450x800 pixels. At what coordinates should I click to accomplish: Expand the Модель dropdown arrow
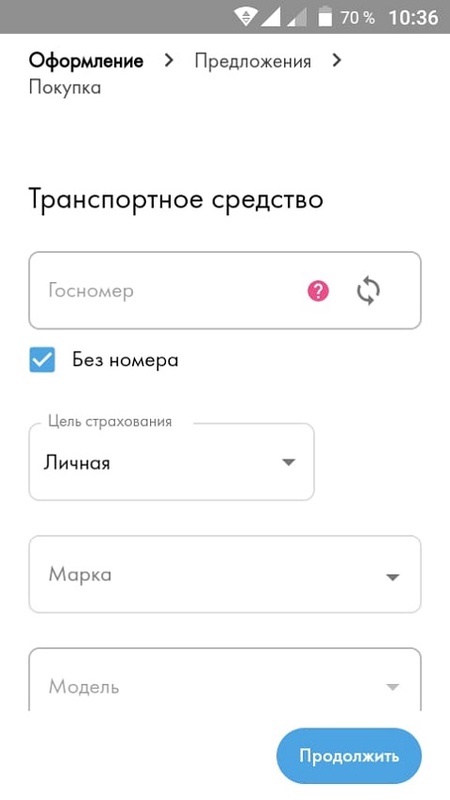[392, 687]
